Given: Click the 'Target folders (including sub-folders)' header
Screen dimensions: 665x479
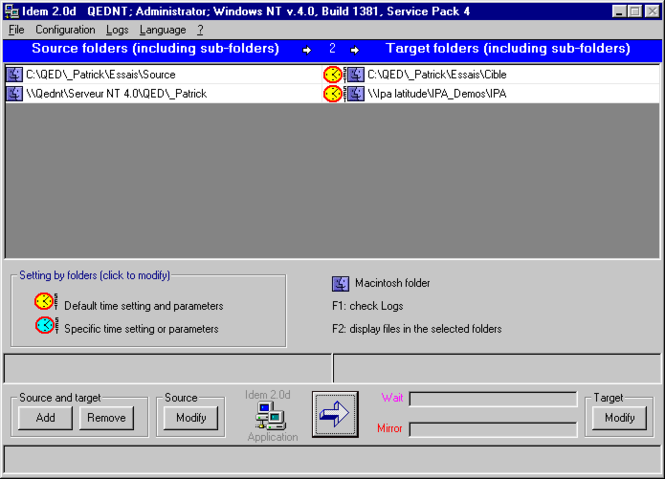Looking at the screenshot, I should tap(508, 48).
